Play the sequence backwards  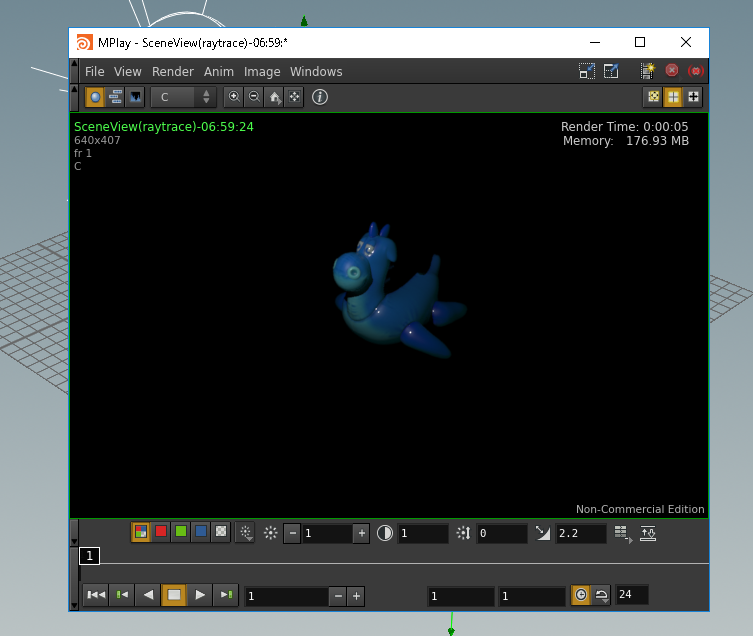[148, 595]
